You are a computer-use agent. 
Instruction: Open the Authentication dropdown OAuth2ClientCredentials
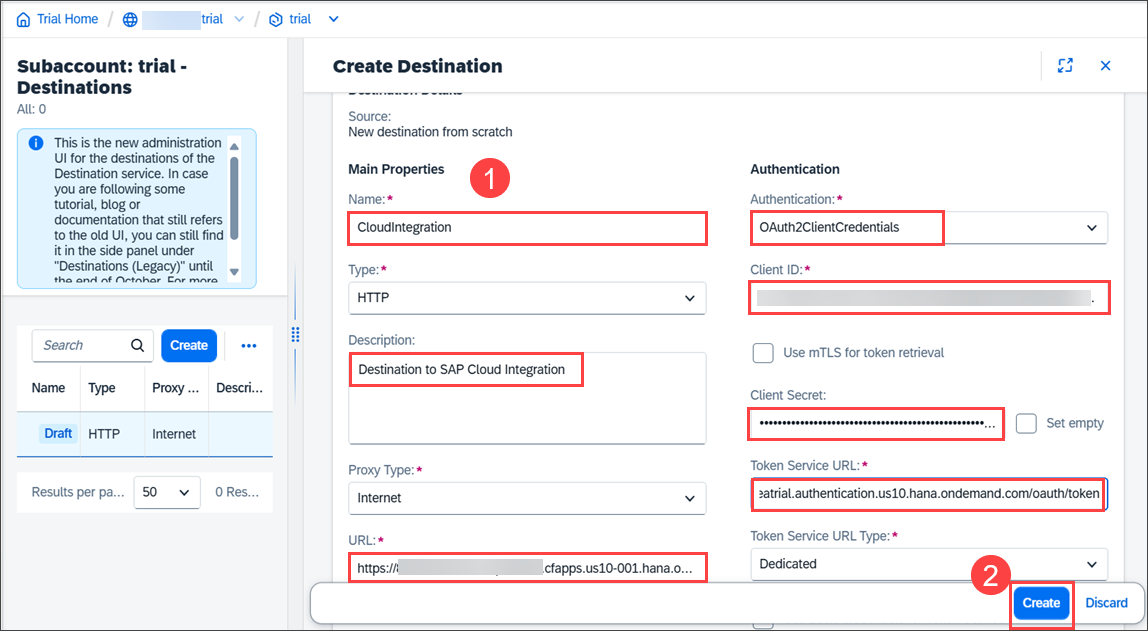pos(929,228)
